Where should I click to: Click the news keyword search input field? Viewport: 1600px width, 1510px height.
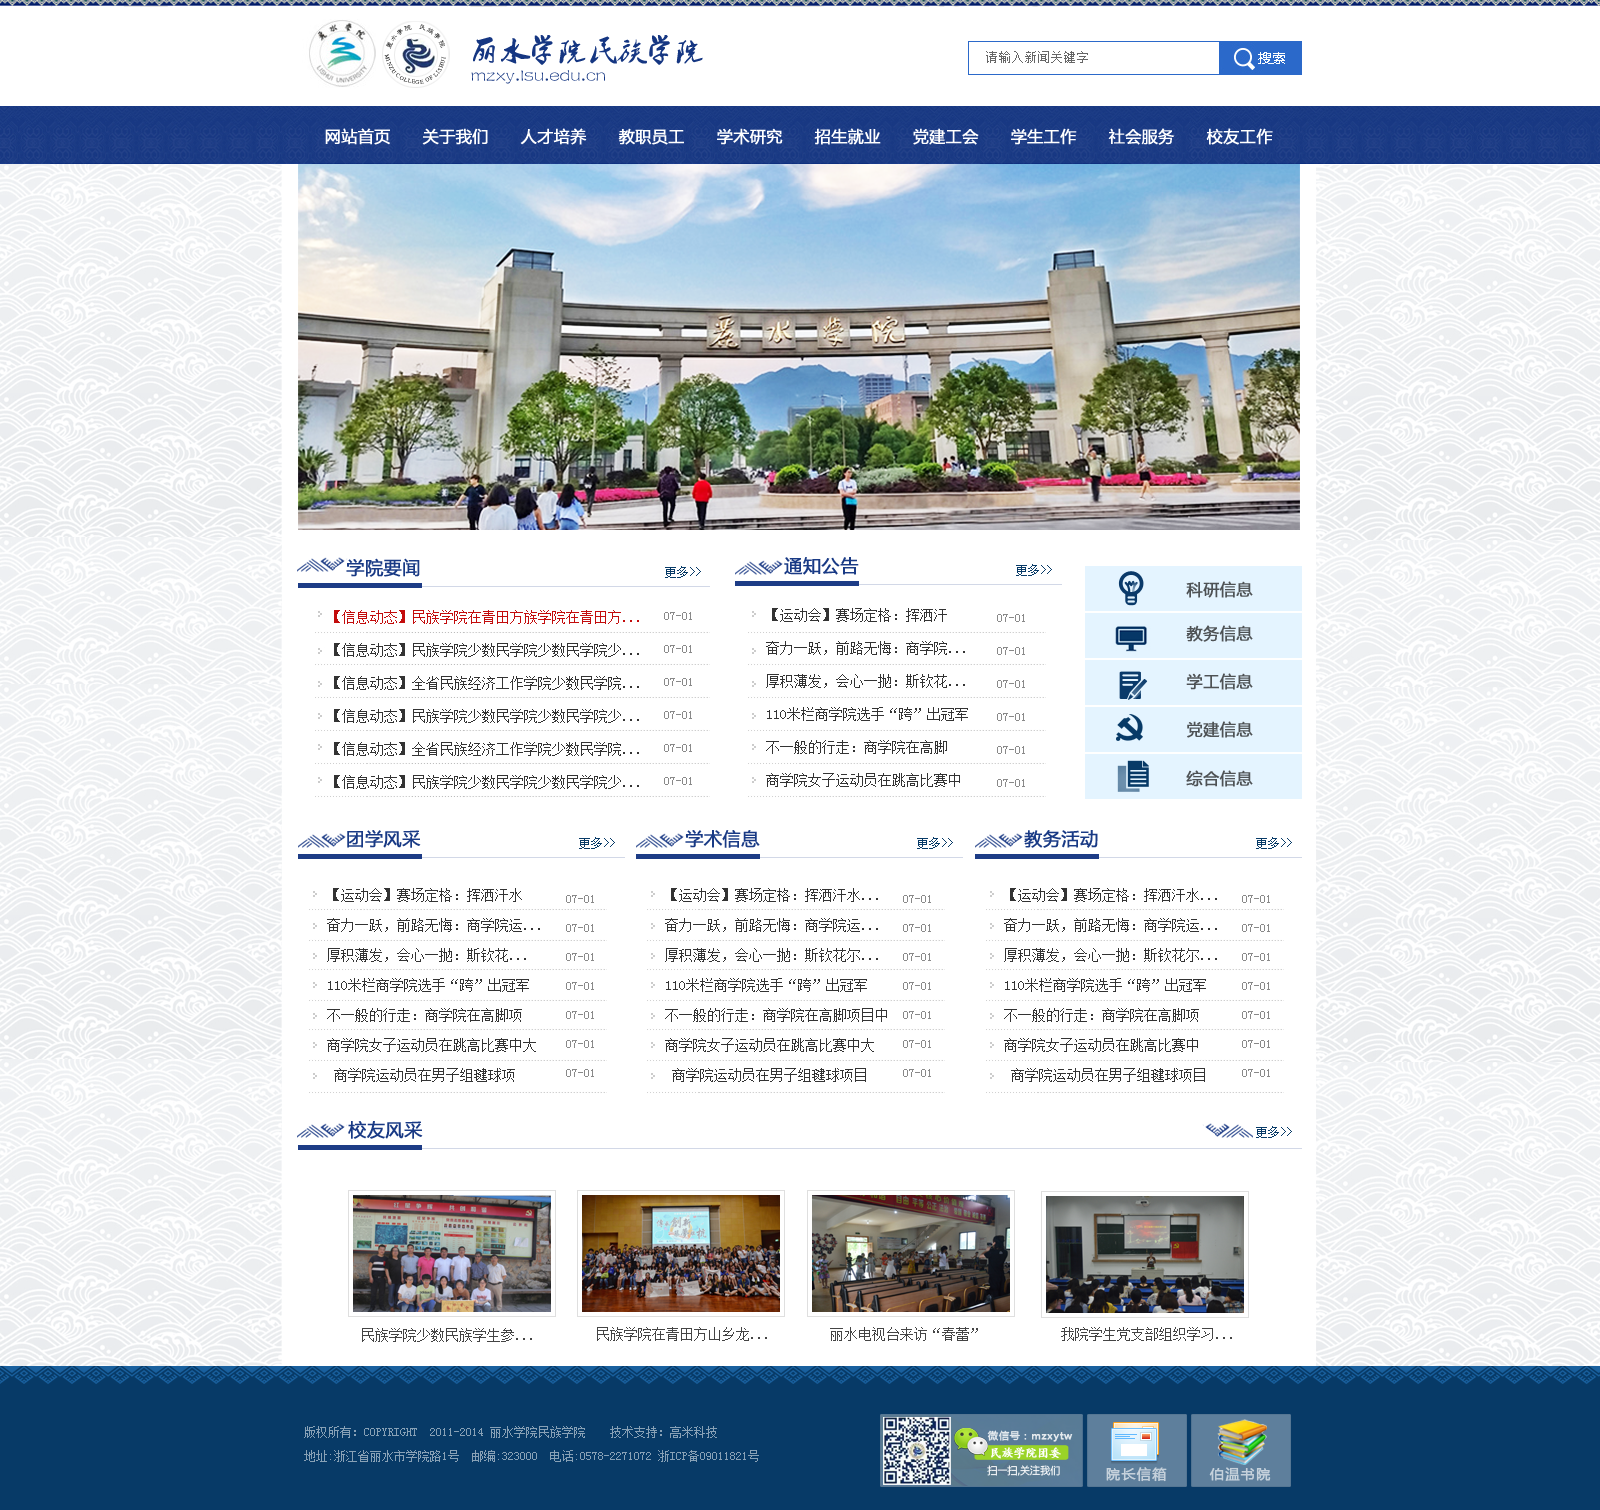coord(1093,58)
